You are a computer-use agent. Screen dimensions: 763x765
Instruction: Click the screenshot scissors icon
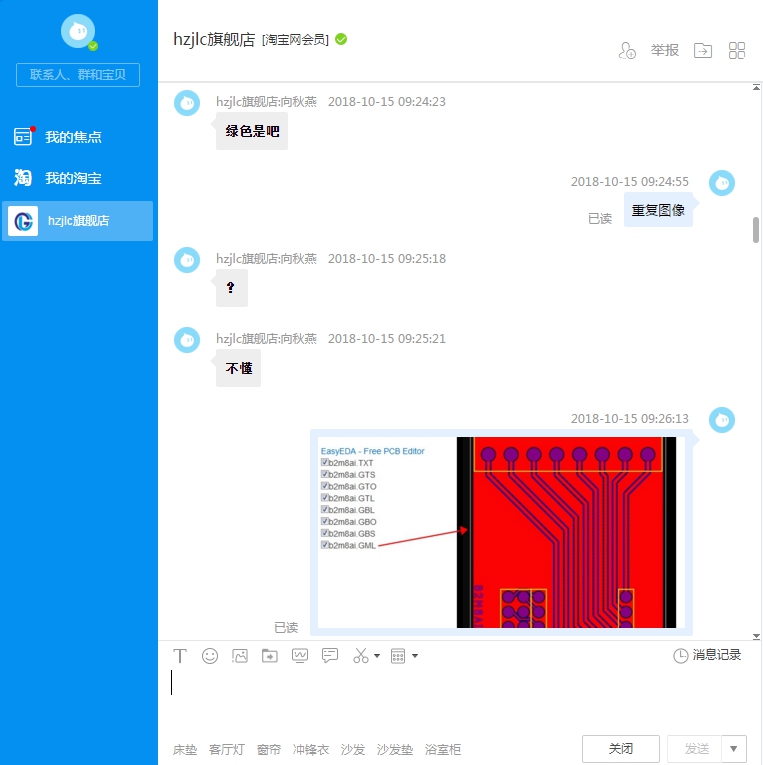click(361, 656)
